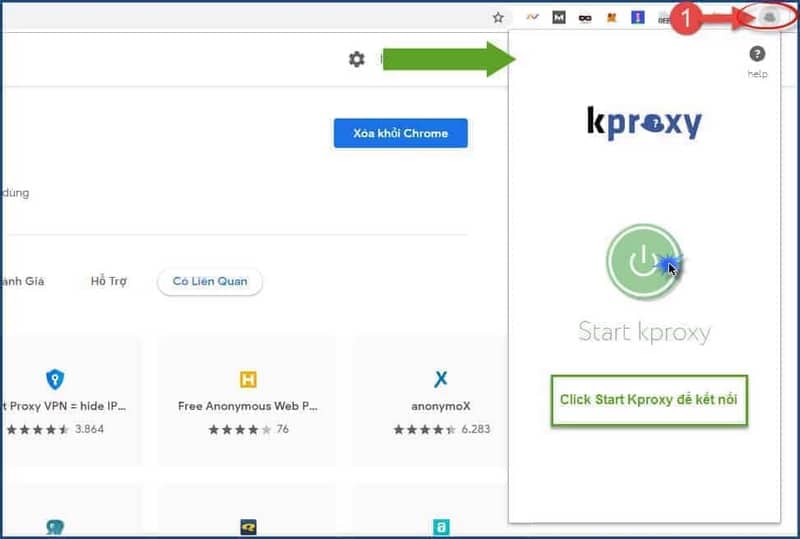Open the yellow H extension icon
This screenshot has height=539, width=800.
coord(248,379)
